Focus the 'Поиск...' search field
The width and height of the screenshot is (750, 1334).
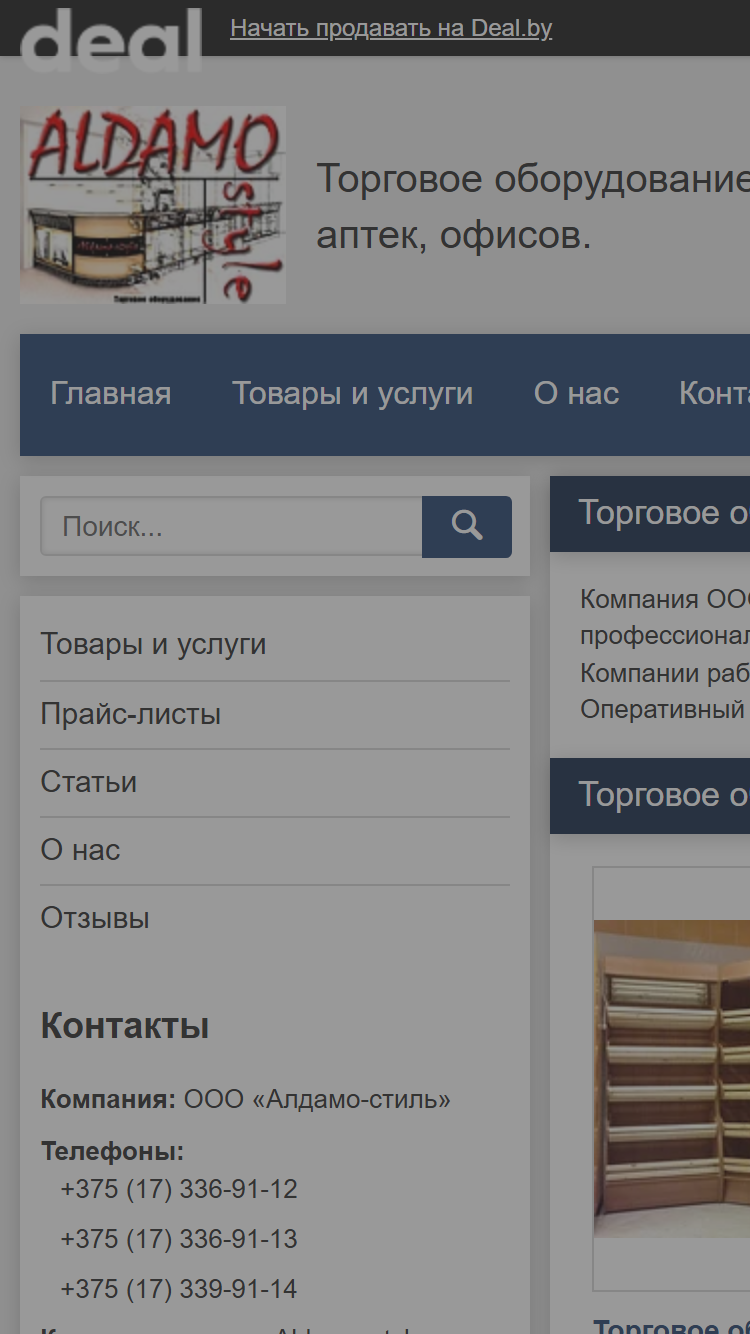pos(231,526)
